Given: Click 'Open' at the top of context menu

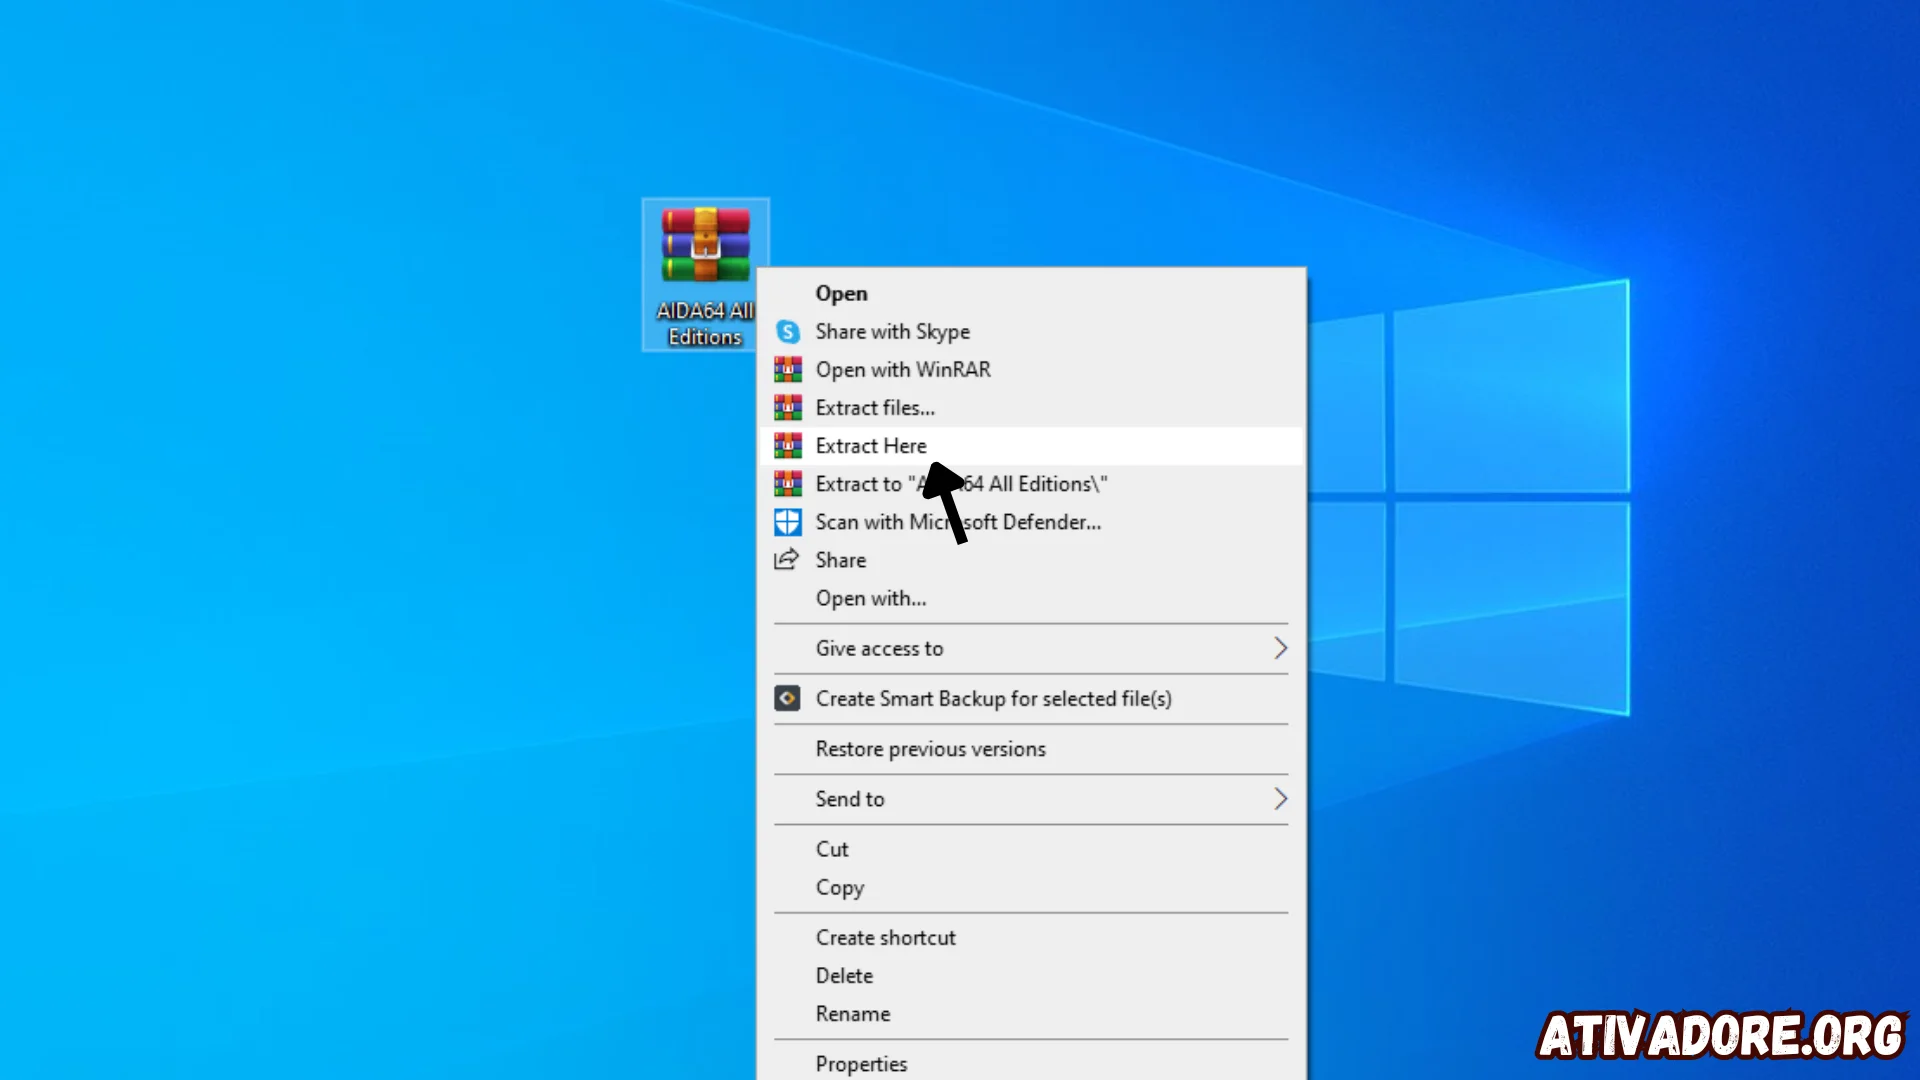Looking at the screenshot, I should click(841, 293).
